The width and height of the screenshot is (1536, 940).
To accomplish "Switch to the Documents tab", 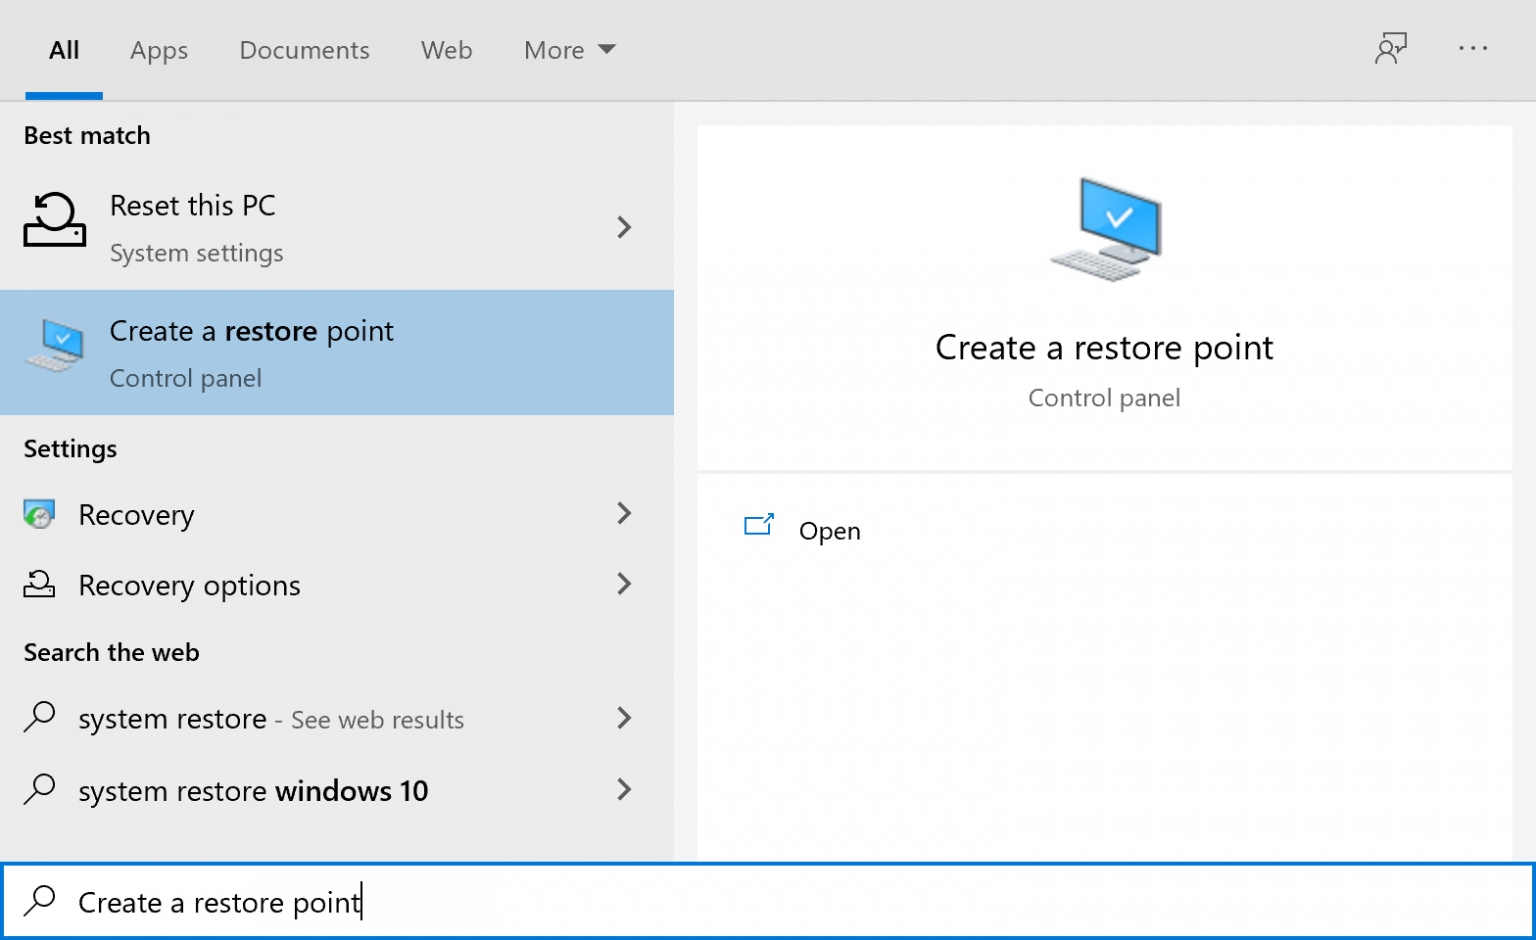I will [x=304, y=49].
